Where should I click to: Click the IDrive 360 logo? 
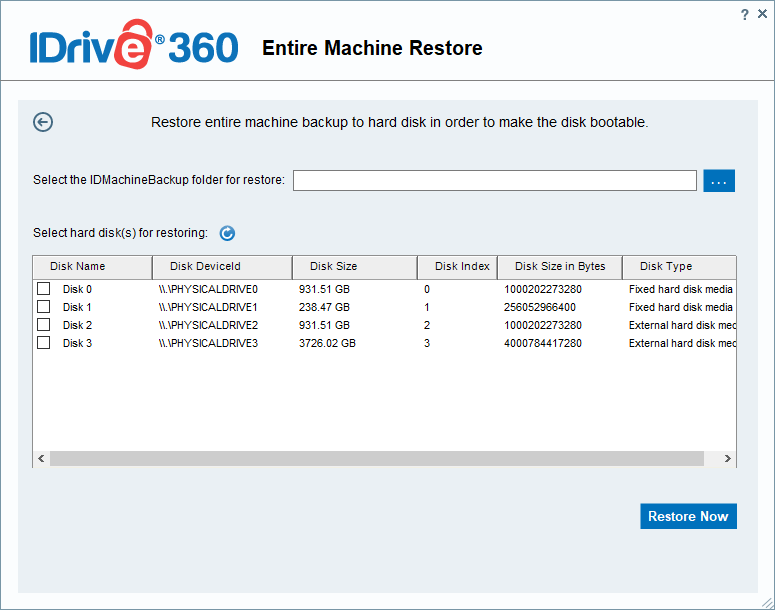coord(133,47)
